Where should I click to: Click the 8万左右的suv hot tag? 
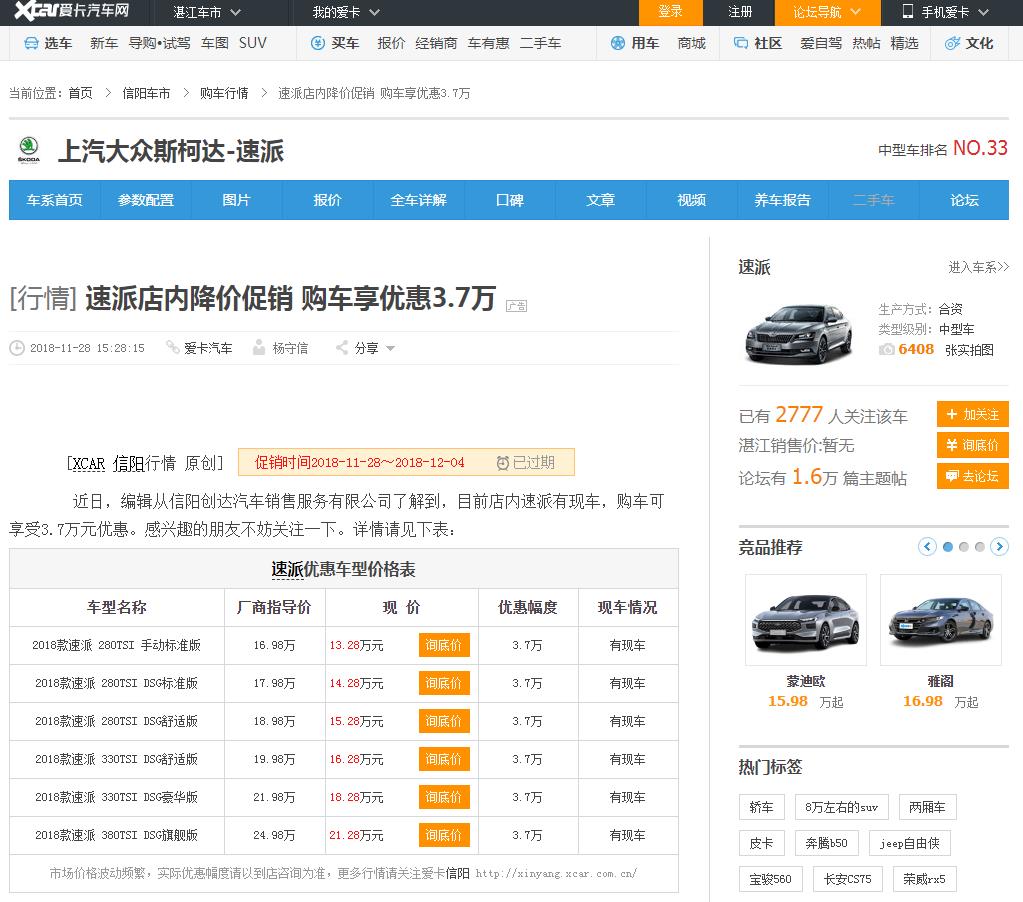[x=842, y=807]
